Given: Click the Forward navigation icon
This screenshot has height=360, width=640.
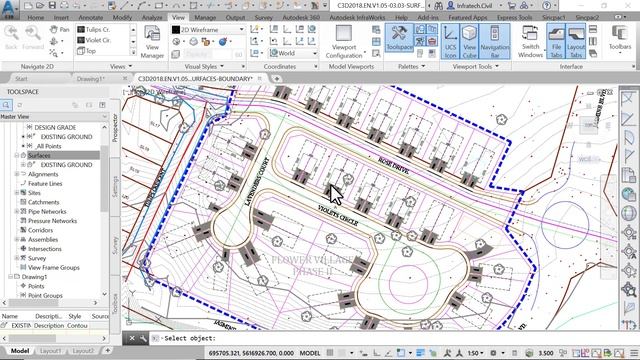Looking at the screenshot, I should point(33,38).
